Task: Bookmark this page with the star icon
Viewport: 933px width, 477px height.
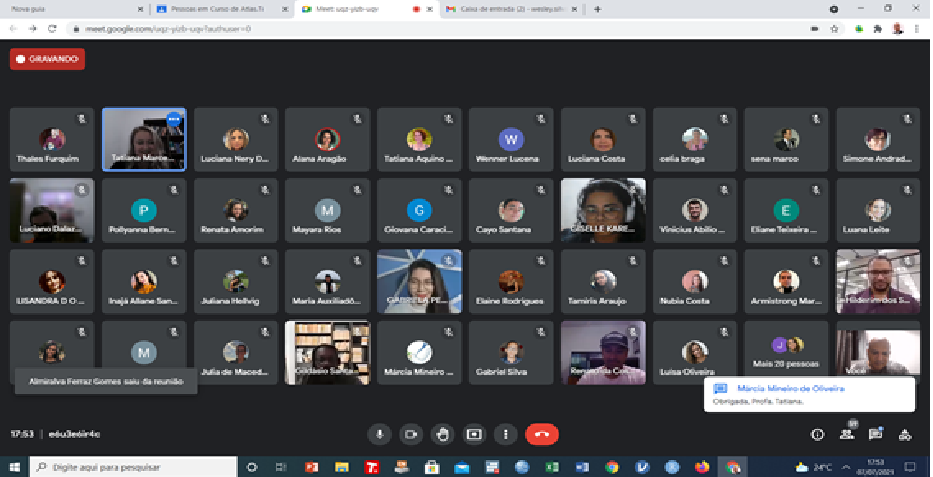Action: pos(834,29)
